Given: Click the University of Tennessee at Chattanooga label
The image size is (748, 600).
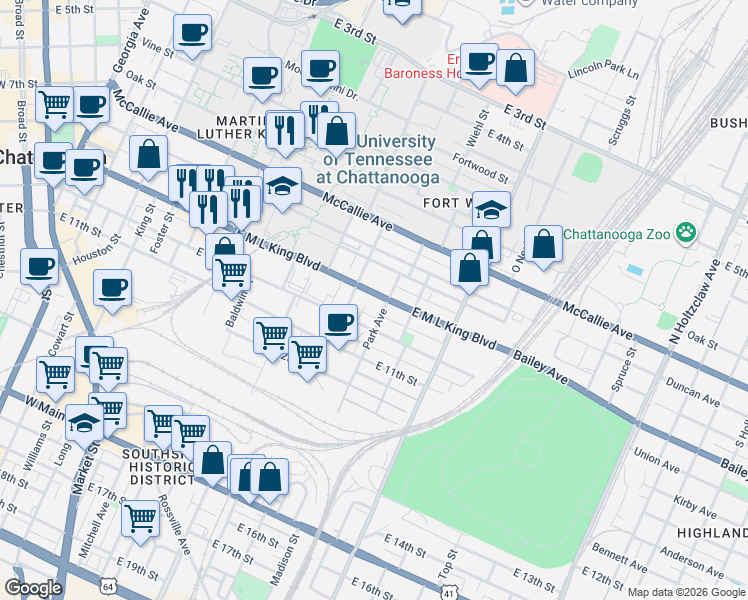Looking at the screenshot, I should coord(378,159).
